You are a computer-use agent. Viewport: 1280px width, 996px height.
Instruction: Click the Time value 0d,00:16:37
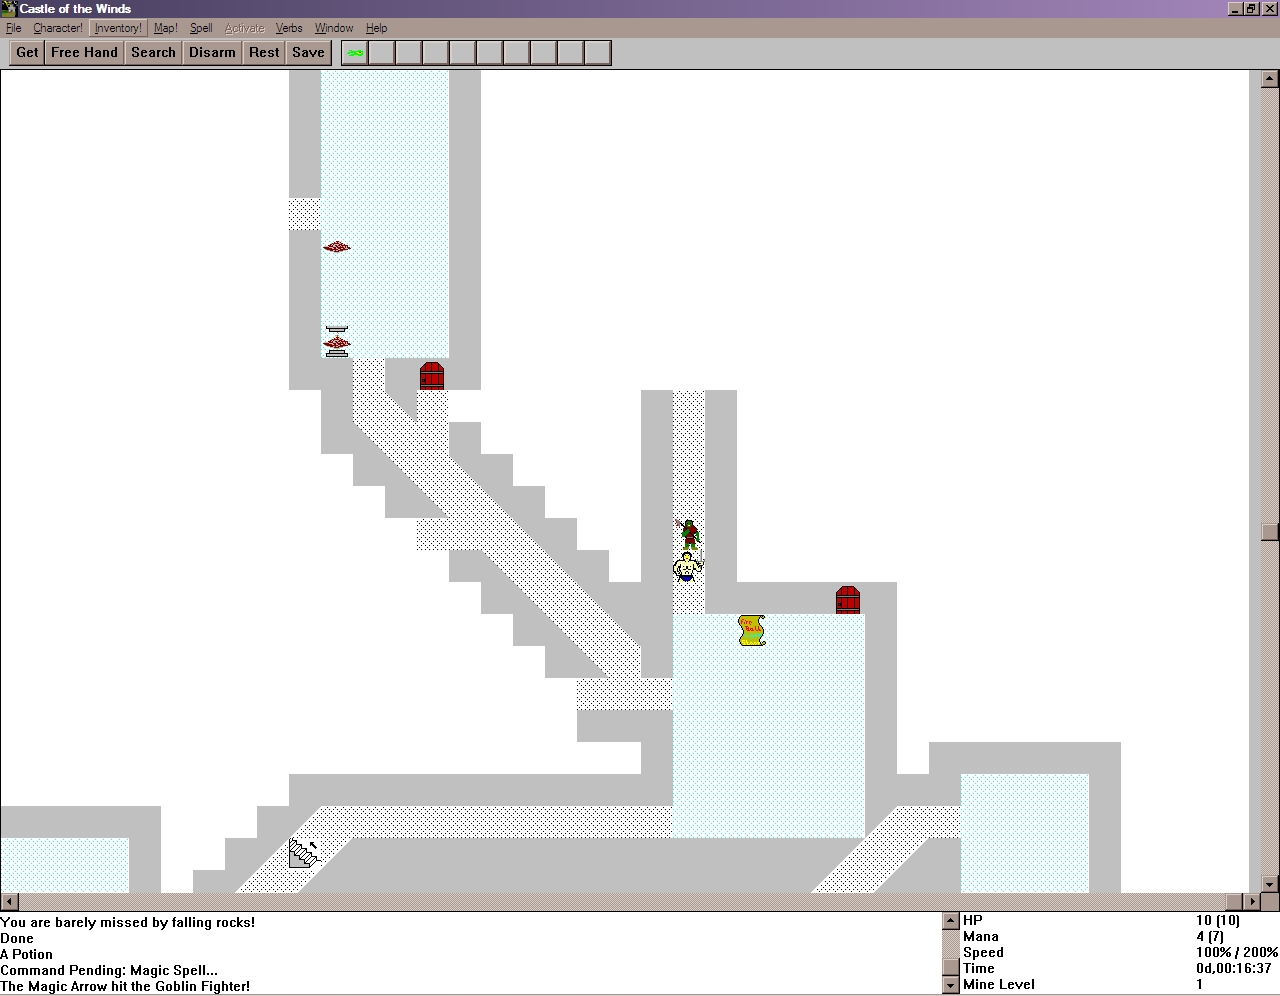(1233, 968)
